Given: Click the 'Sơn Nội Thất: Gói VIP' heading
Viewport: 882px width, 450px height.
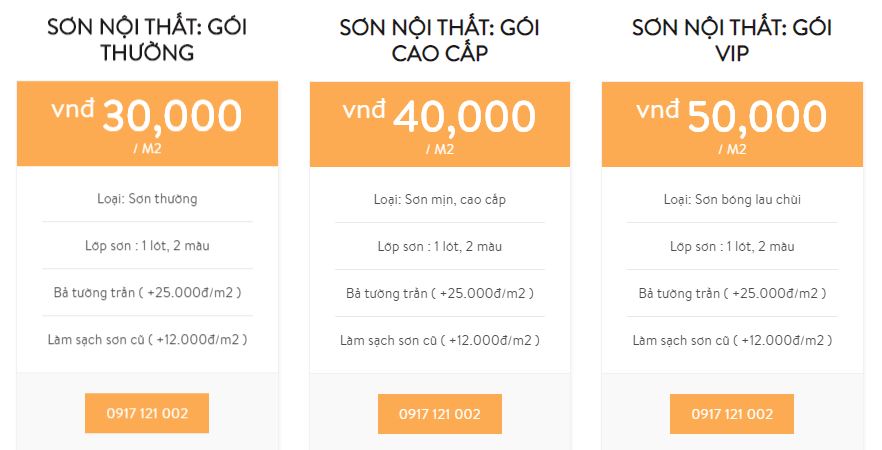Looking at the screenshot, I should [x=732, y=40].
